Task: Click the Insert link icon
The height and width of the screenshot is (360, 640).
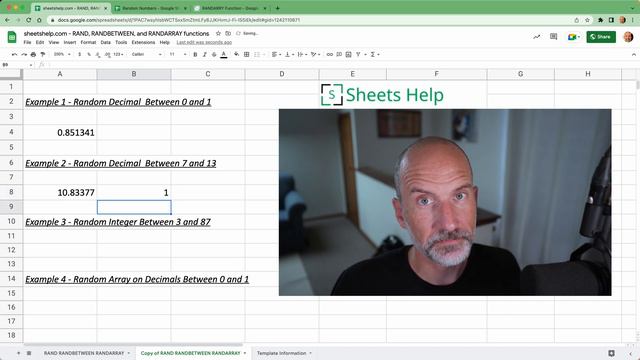Action: tap(329, 54)
